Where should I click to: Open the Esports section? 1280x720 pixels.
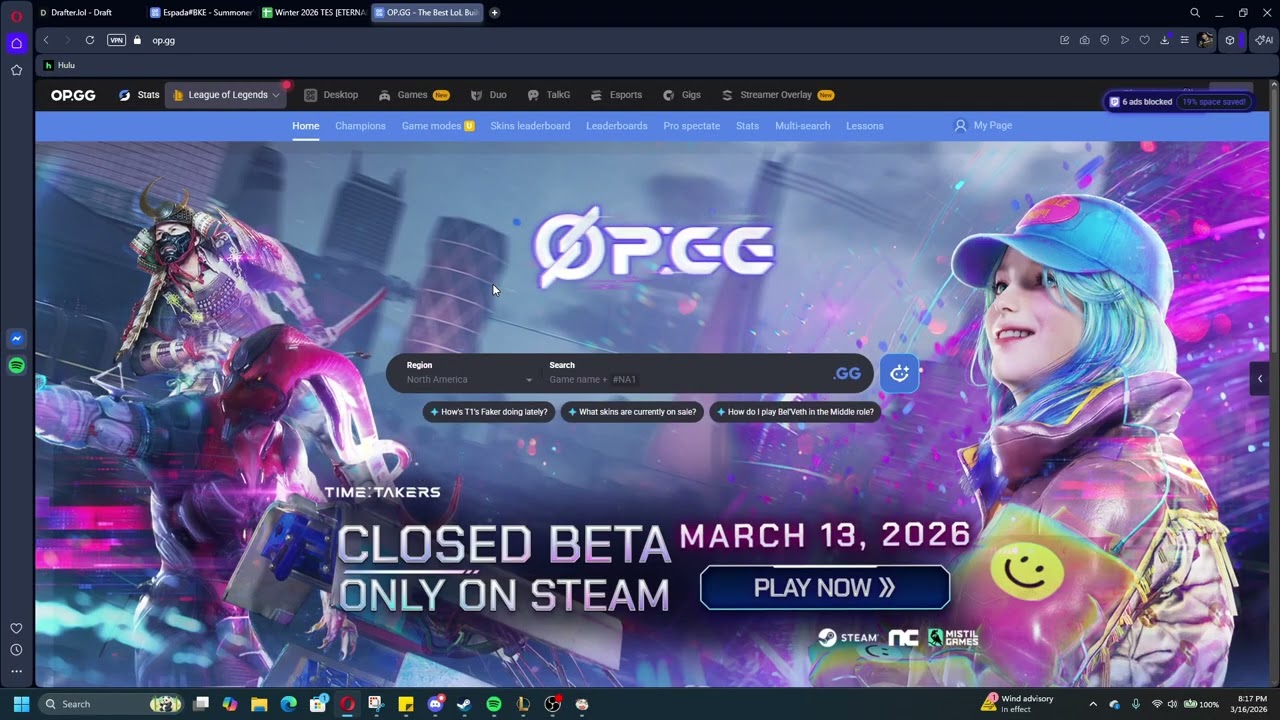point(616,95)
